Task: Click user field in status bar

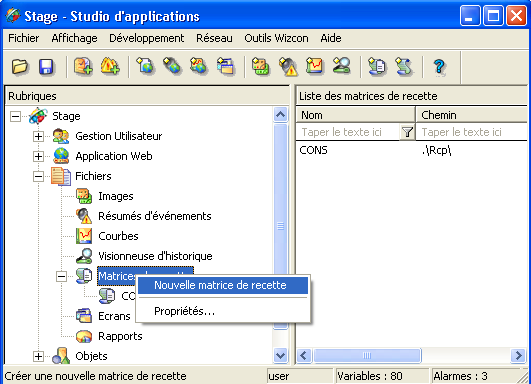Action: (x=300, y=376)
